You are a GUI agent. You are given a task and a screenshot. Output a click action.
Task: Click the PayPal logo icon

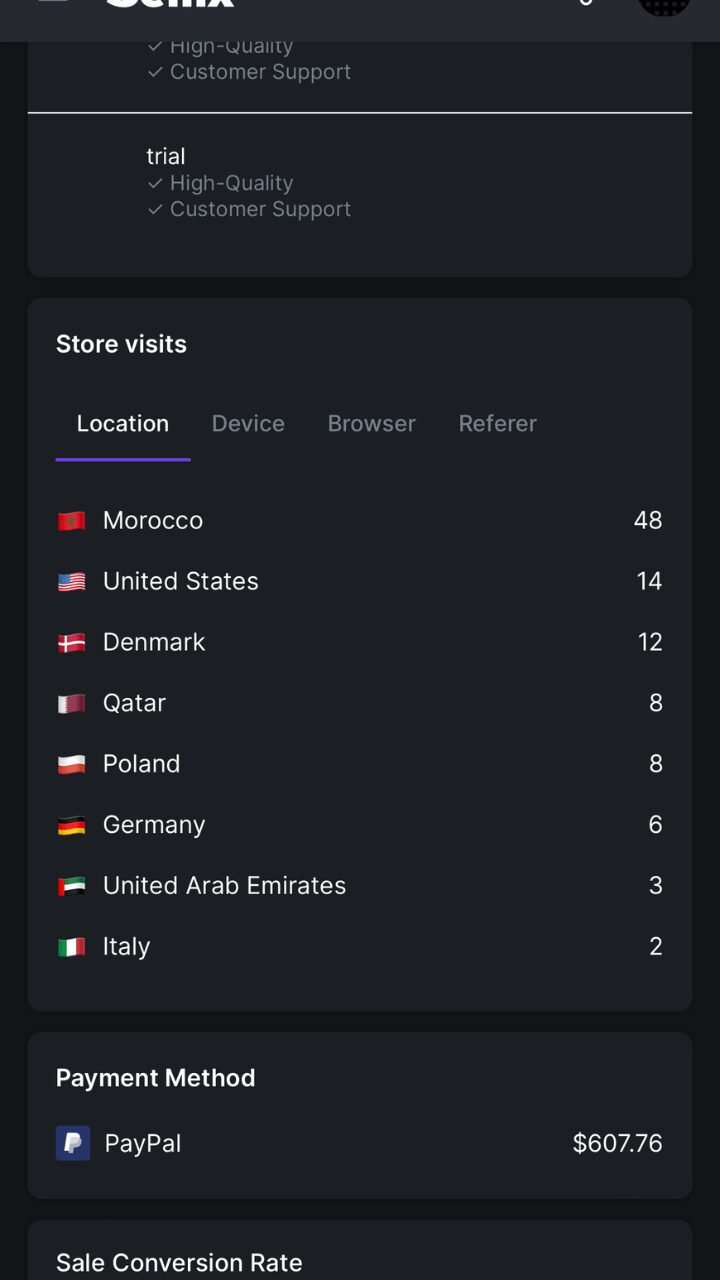coord(73,1143)
